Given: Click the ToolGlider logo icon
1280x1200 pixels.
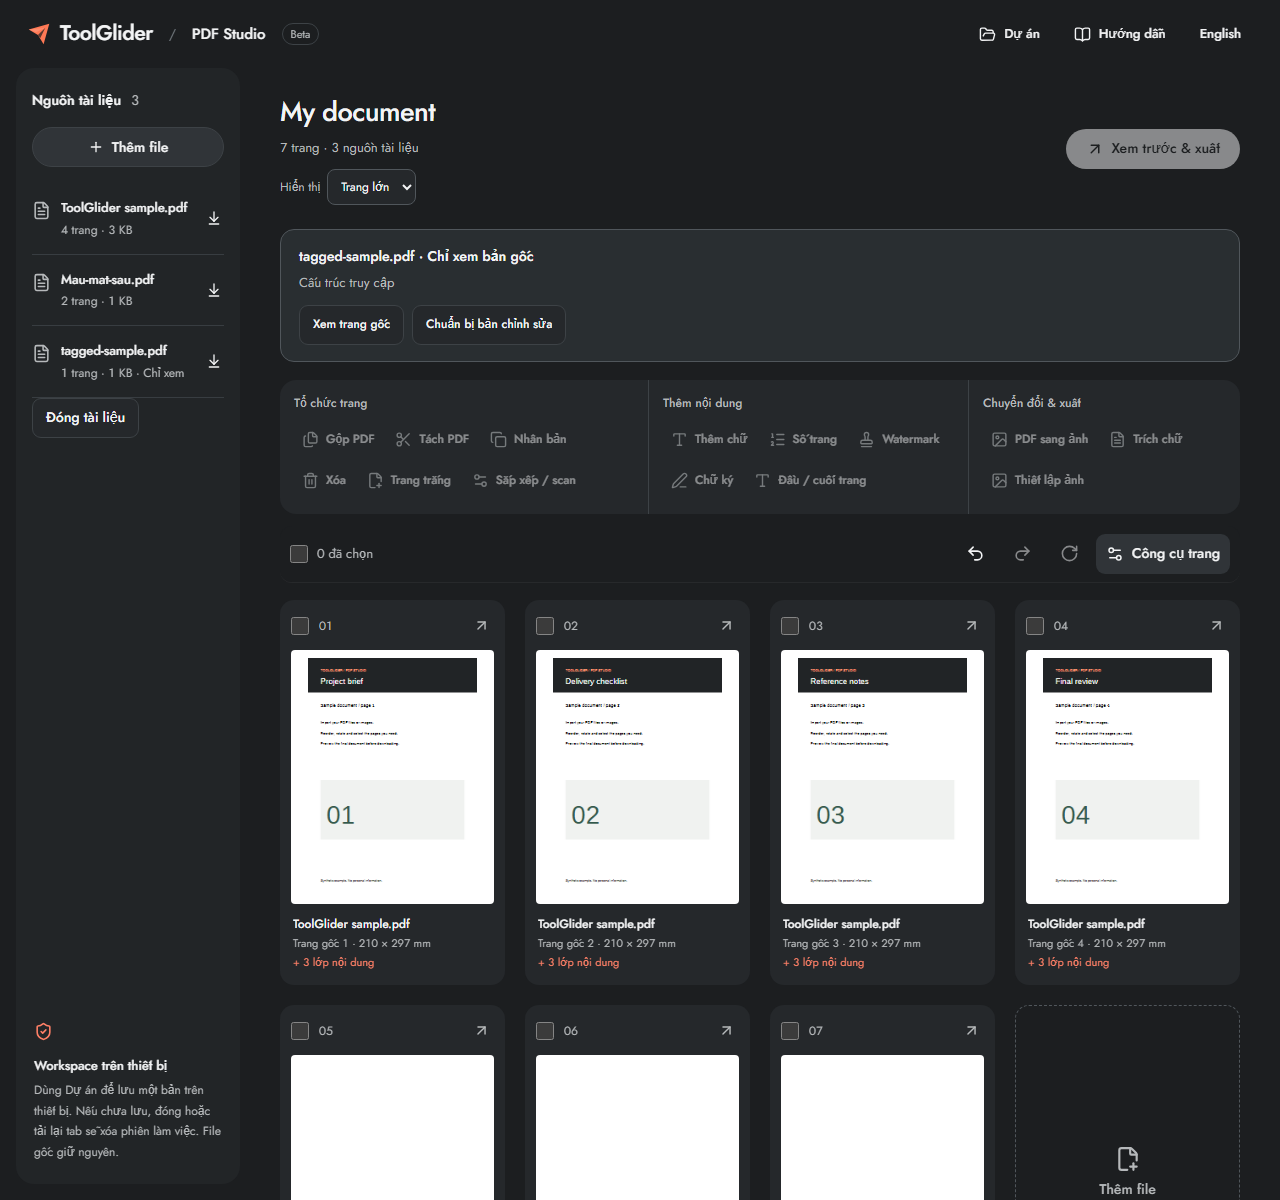Looking at the screenshot, I should click(39, 33).
